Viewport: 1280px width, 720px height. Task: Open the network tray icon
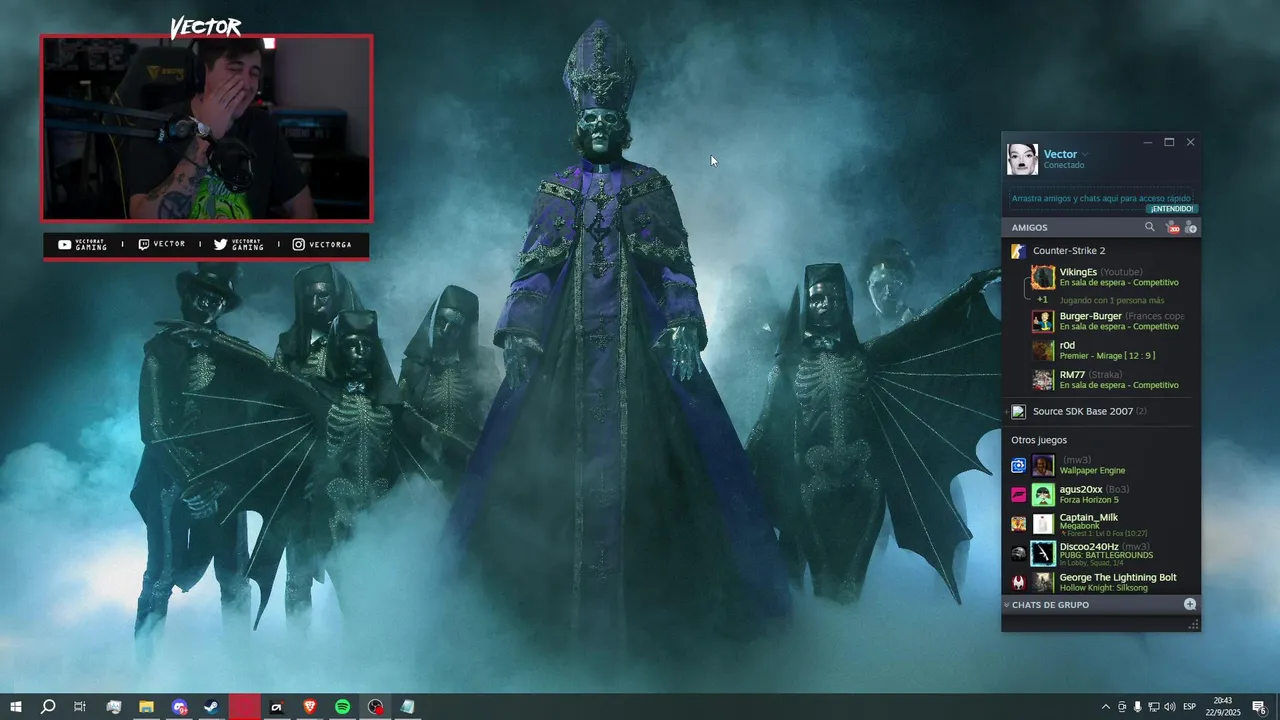click(x=1153, y=707)
